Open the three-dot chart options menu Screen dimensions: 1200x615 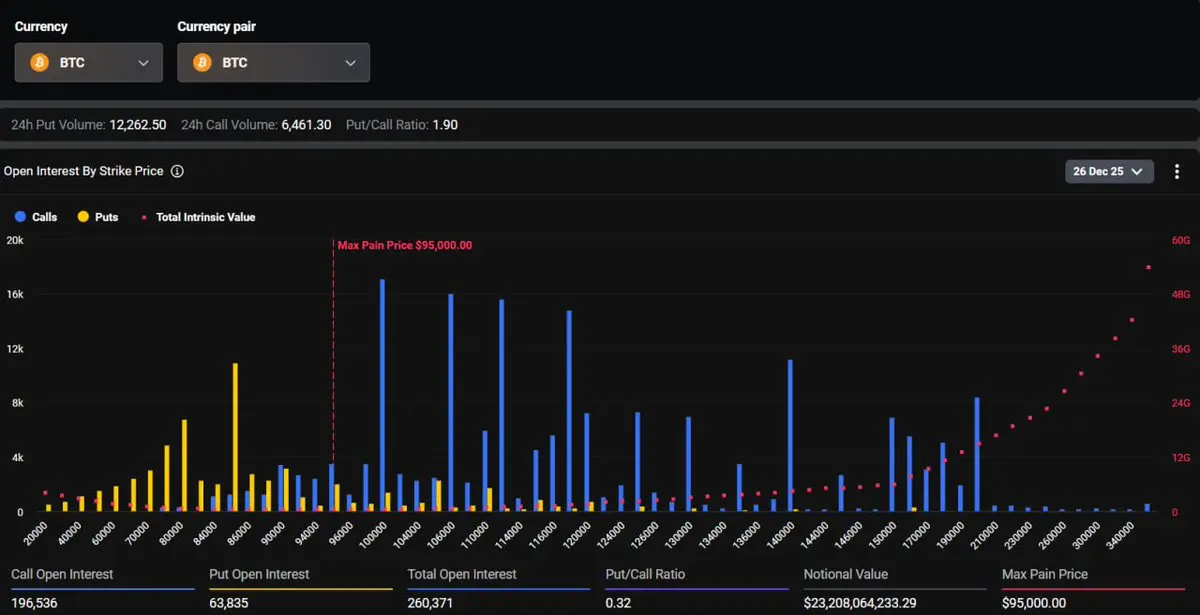[1177, 171]
